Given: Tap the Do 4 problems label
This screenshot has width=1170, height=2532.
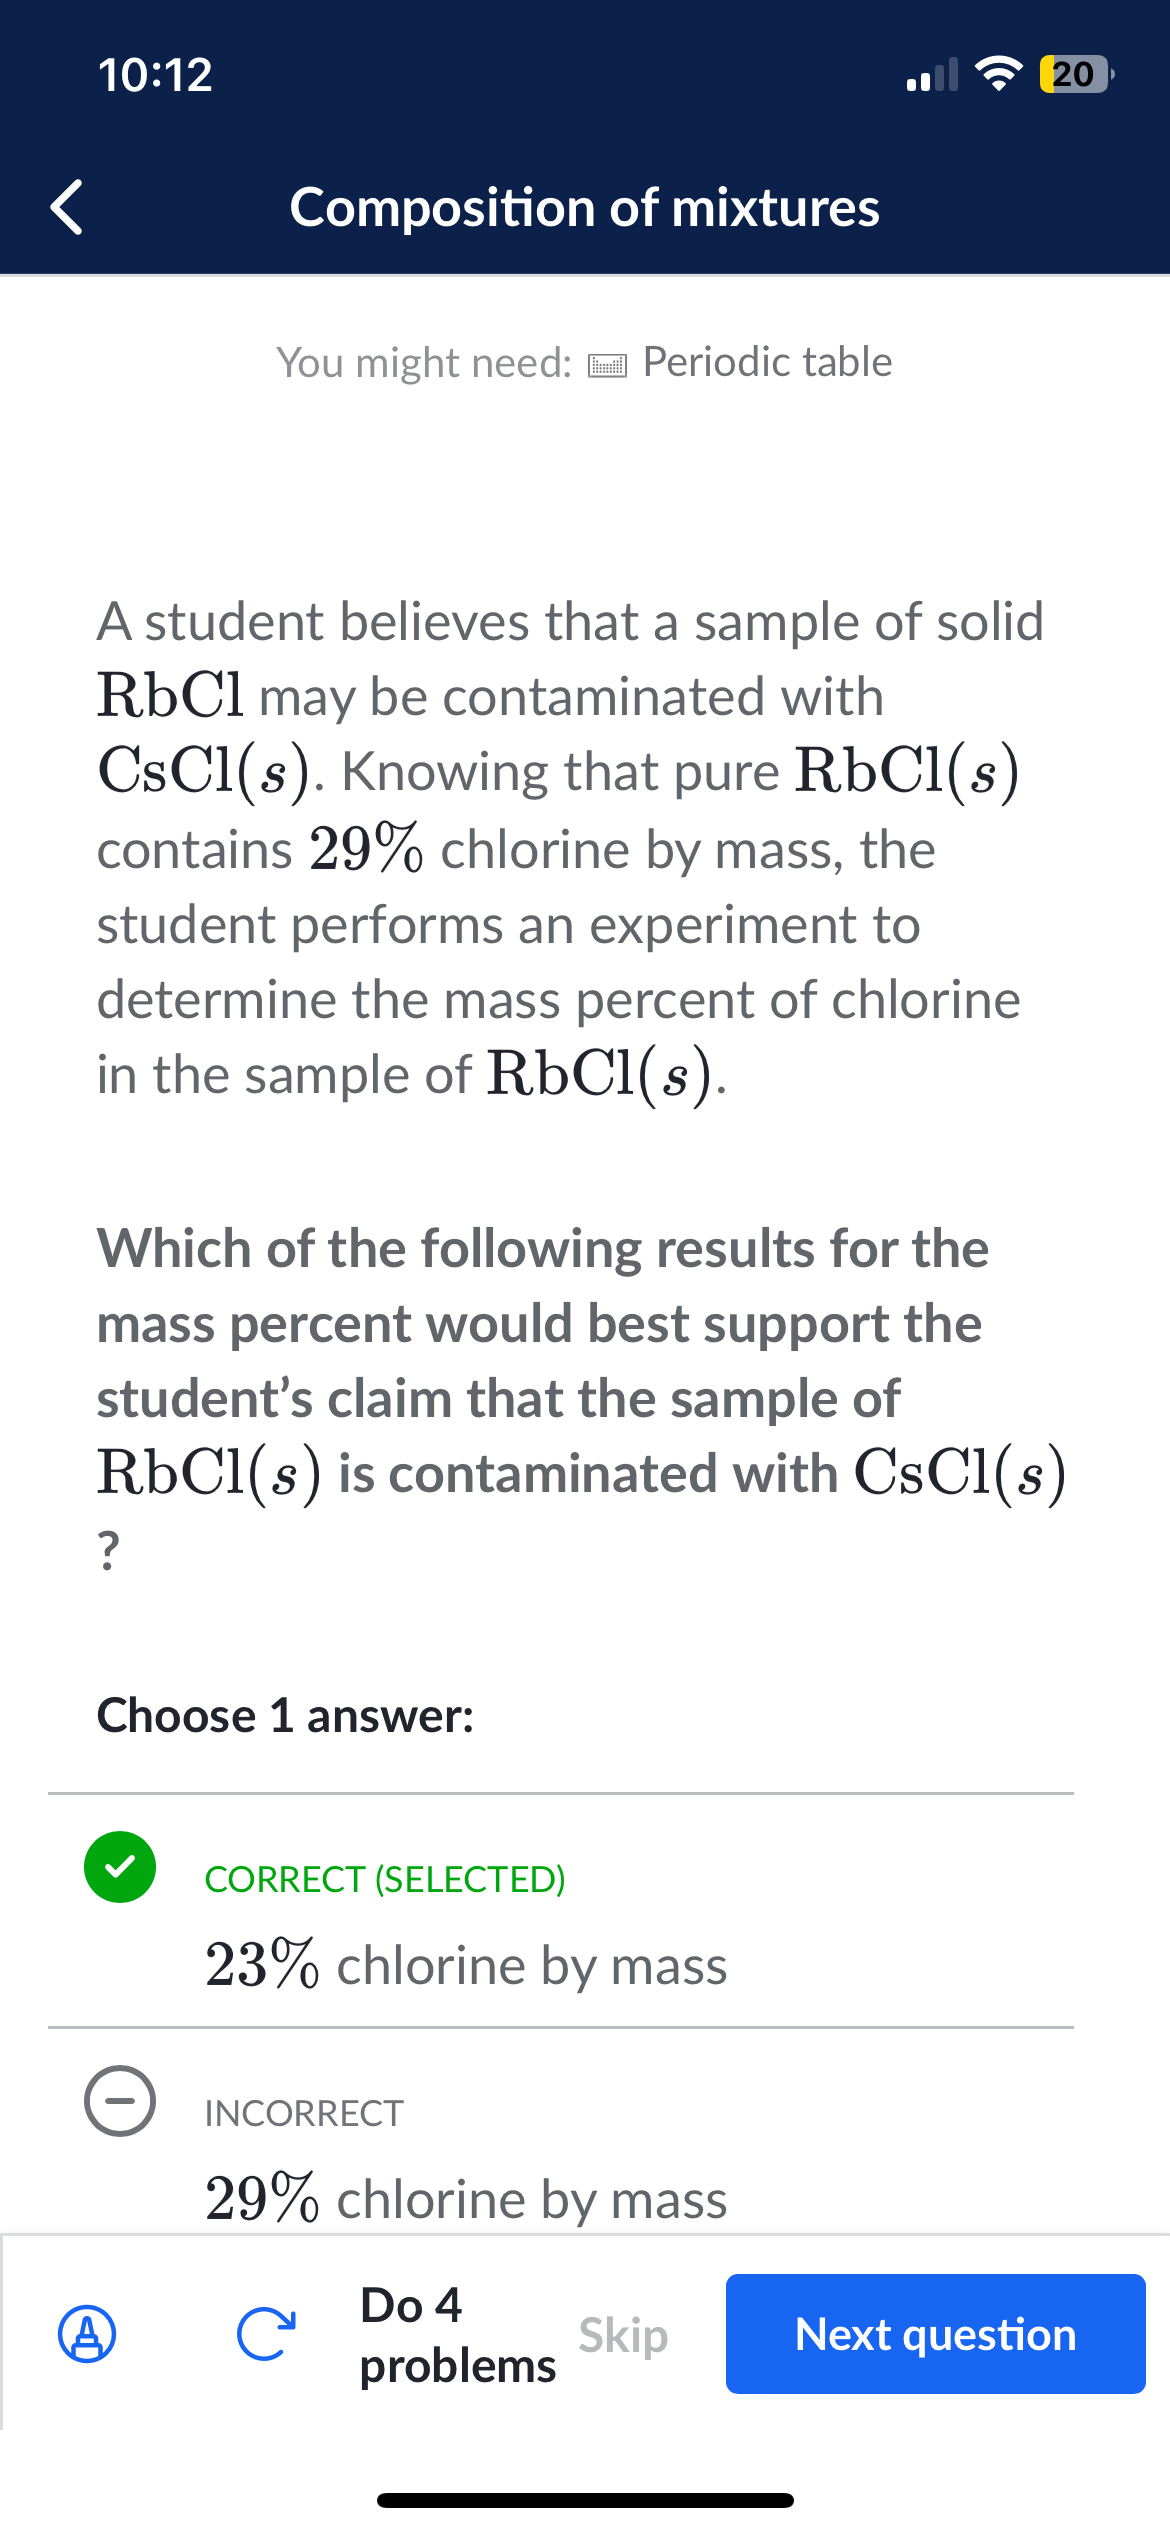Looking at the screenshot, I should click(x=456, y=2335).
